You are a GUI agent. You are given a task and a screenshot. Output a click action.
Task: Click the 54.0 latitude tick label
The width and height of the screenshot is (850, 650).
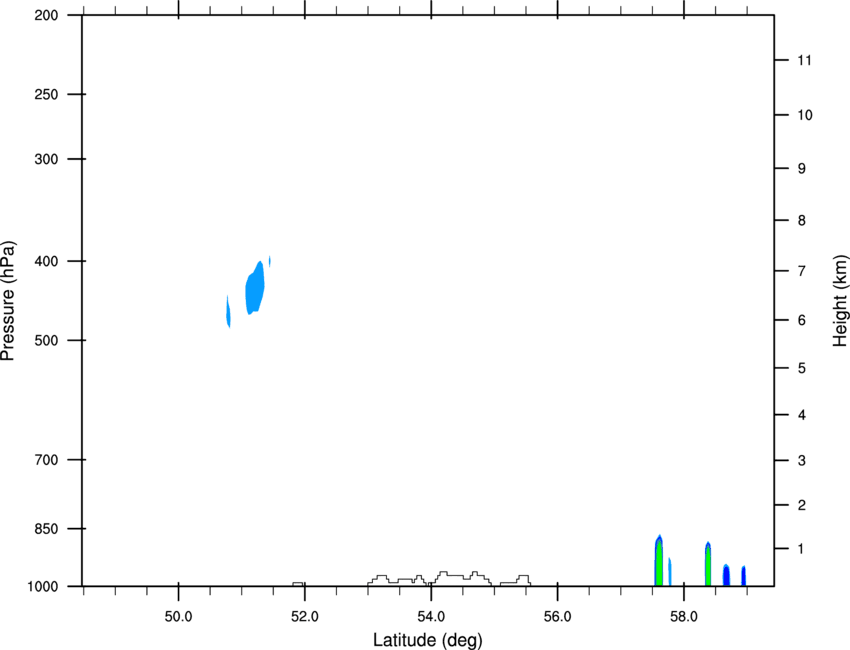pos(431,617)
